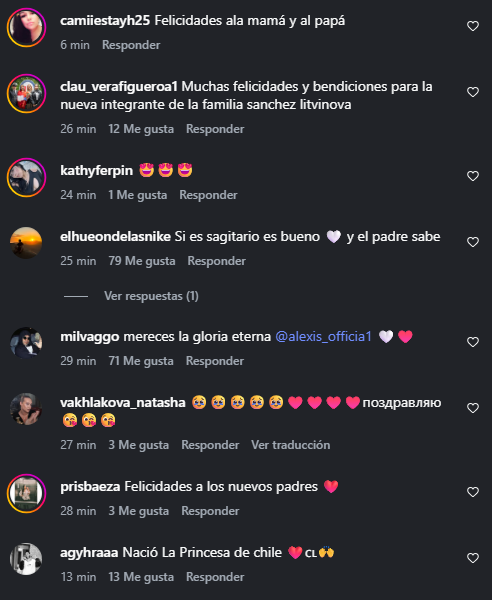492x600 pixels.
Task: Heart prisbaeza's nuevos padres comment
Action: [473, 492]
